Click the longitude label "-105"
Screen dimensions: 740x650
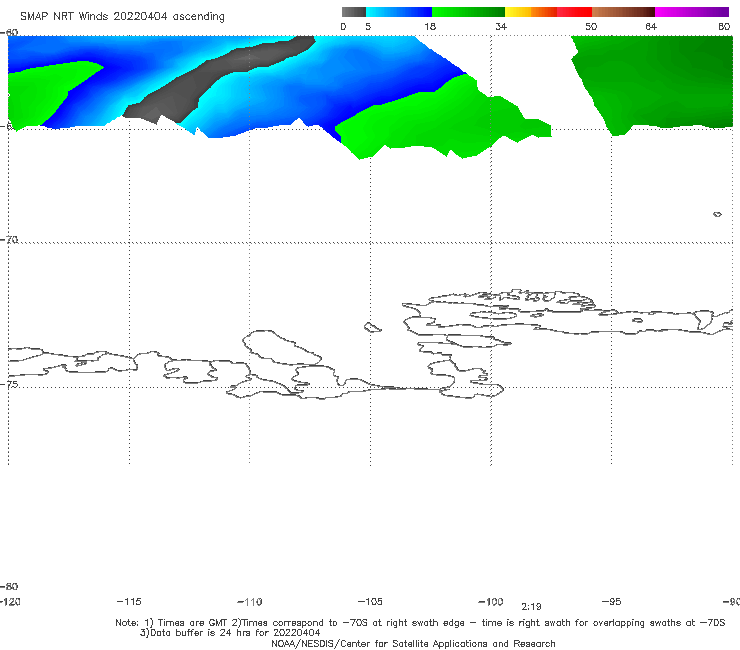tap(370, 601)
